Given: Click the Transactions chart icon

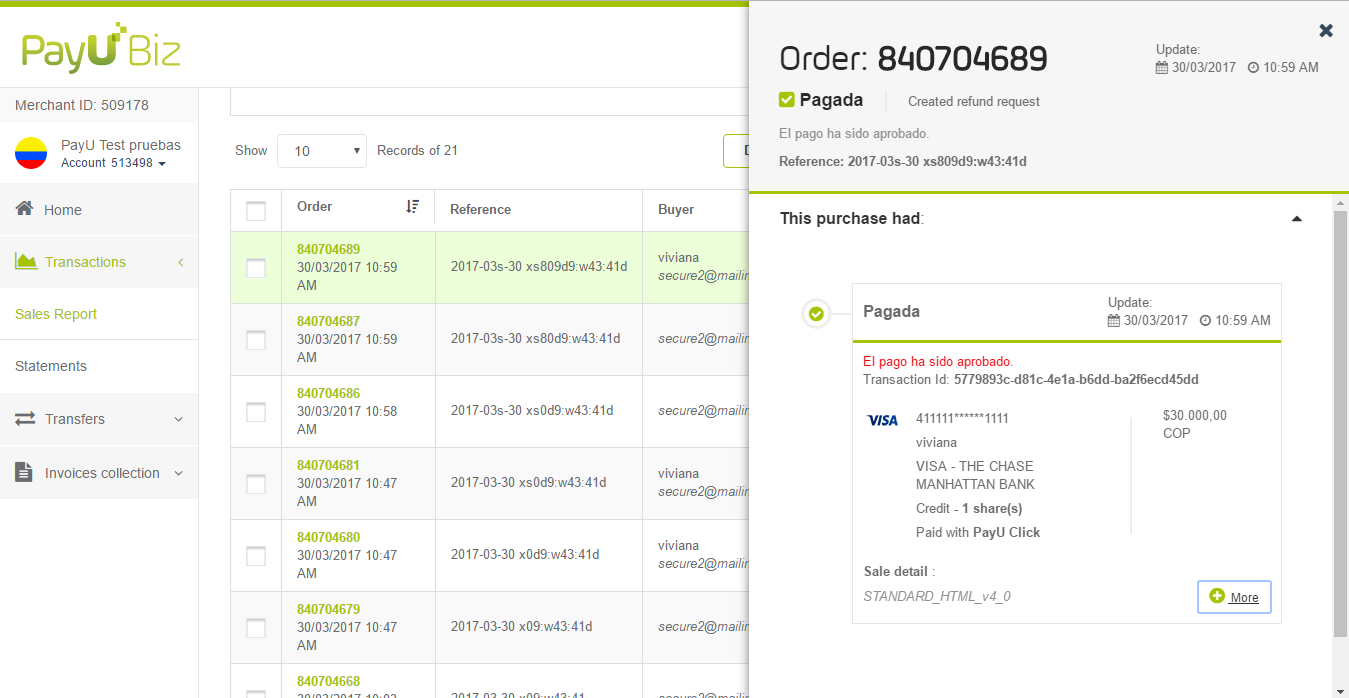Looking at the screenshot, I should click(26, 261).
